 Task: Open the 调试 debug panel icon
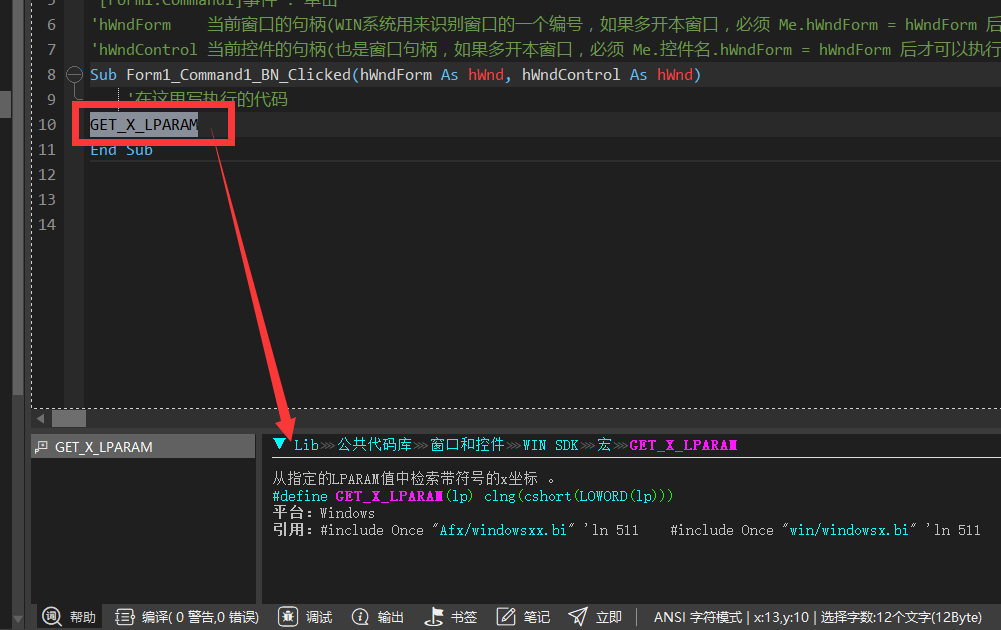288,616
